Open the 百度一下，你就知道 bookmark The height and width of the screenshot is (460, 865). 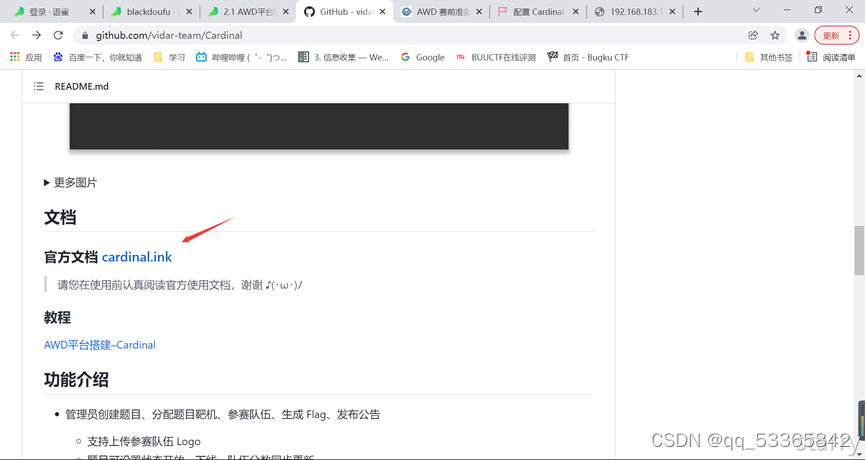[x=98, y=57]
